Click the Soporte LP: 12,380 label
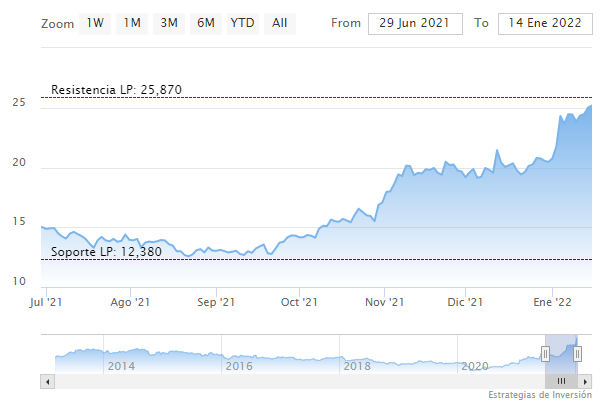The image size is (600, 407). (104, 252)
